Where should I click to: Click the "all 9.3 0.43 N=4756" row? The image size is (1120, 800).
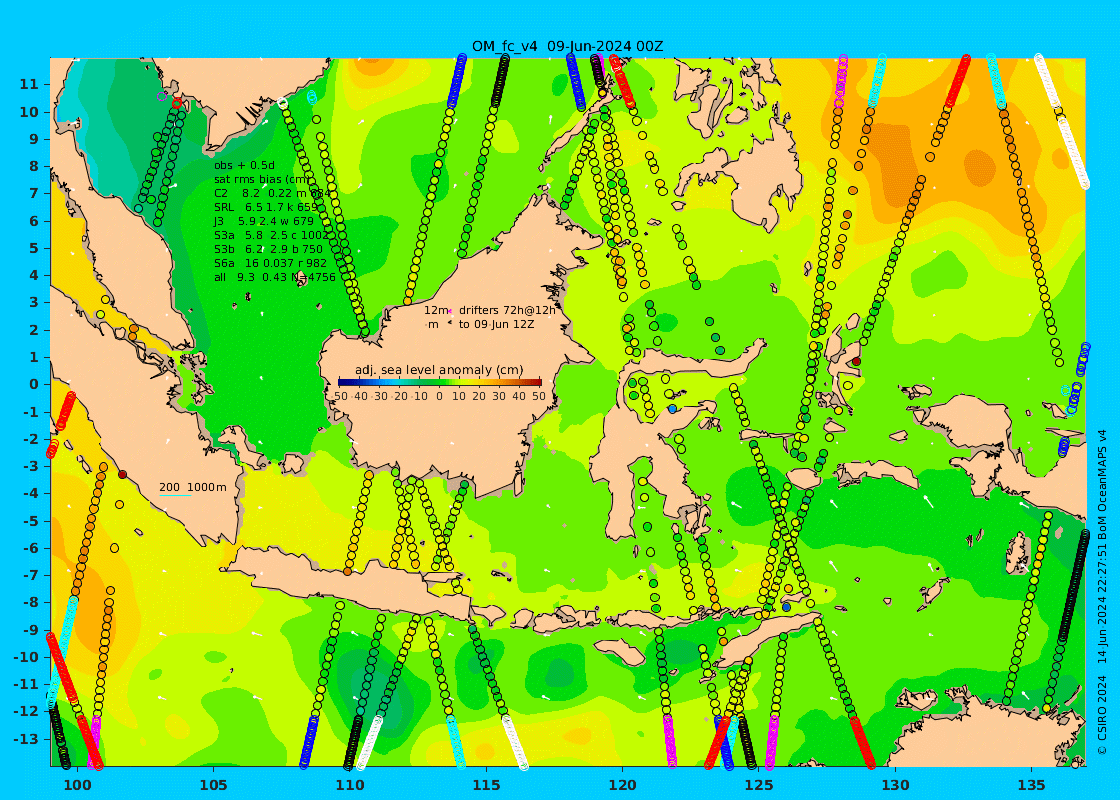point(275,277)
